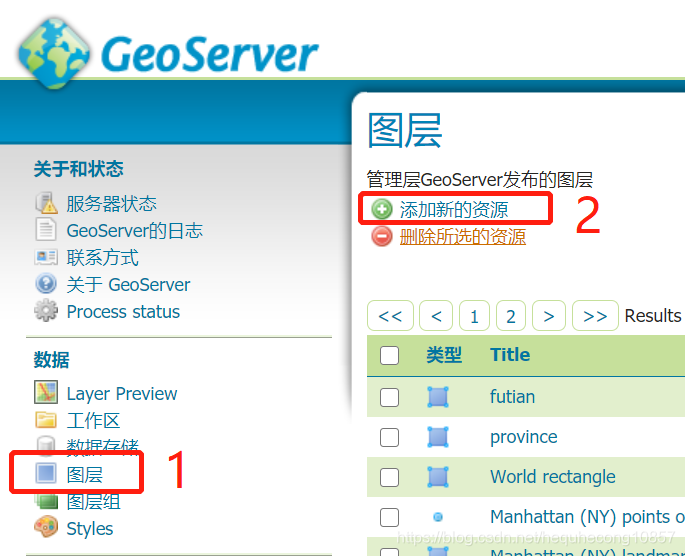
Task: Go to page 1 of results
Action: (x=474, y=315)
